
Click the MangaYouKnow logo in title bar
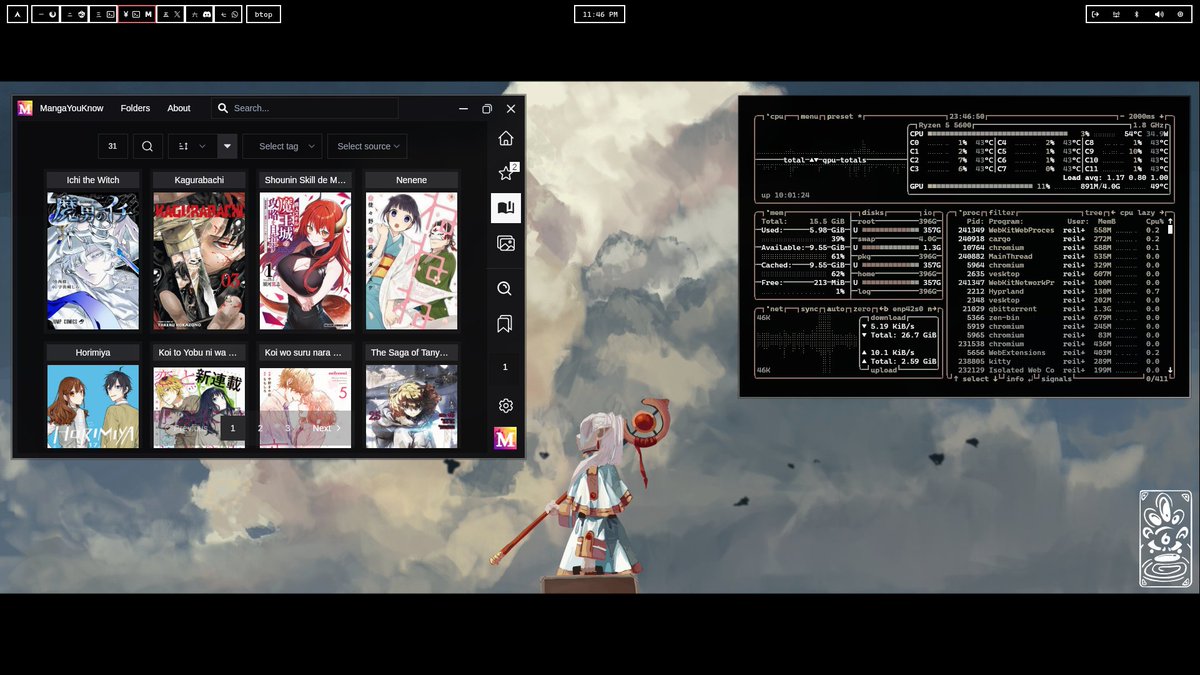[25, 108]
